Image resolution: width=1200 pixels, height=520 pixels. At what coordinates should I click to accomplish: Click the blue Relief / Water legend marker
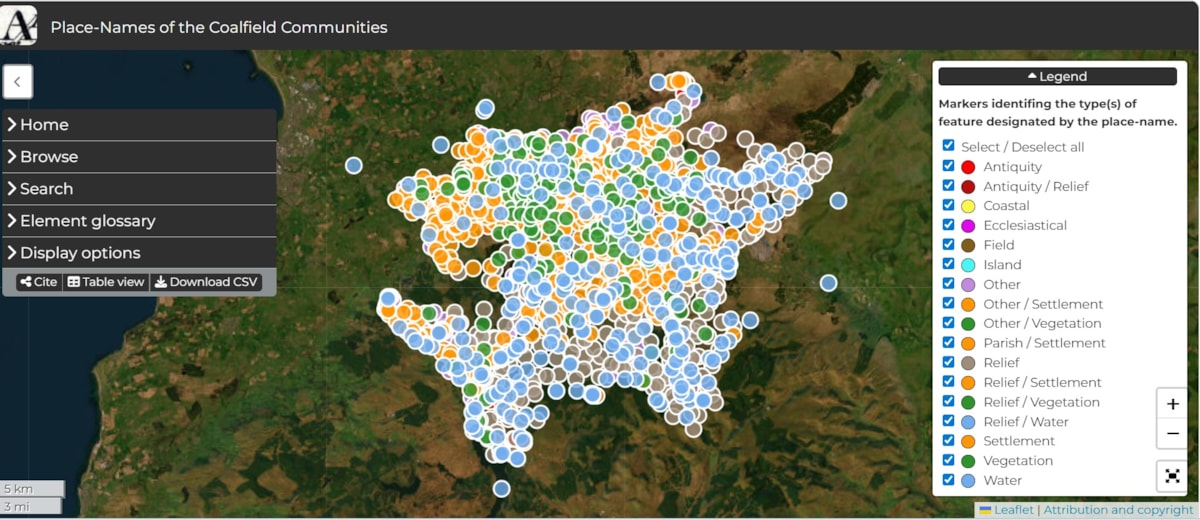[968, 422]
